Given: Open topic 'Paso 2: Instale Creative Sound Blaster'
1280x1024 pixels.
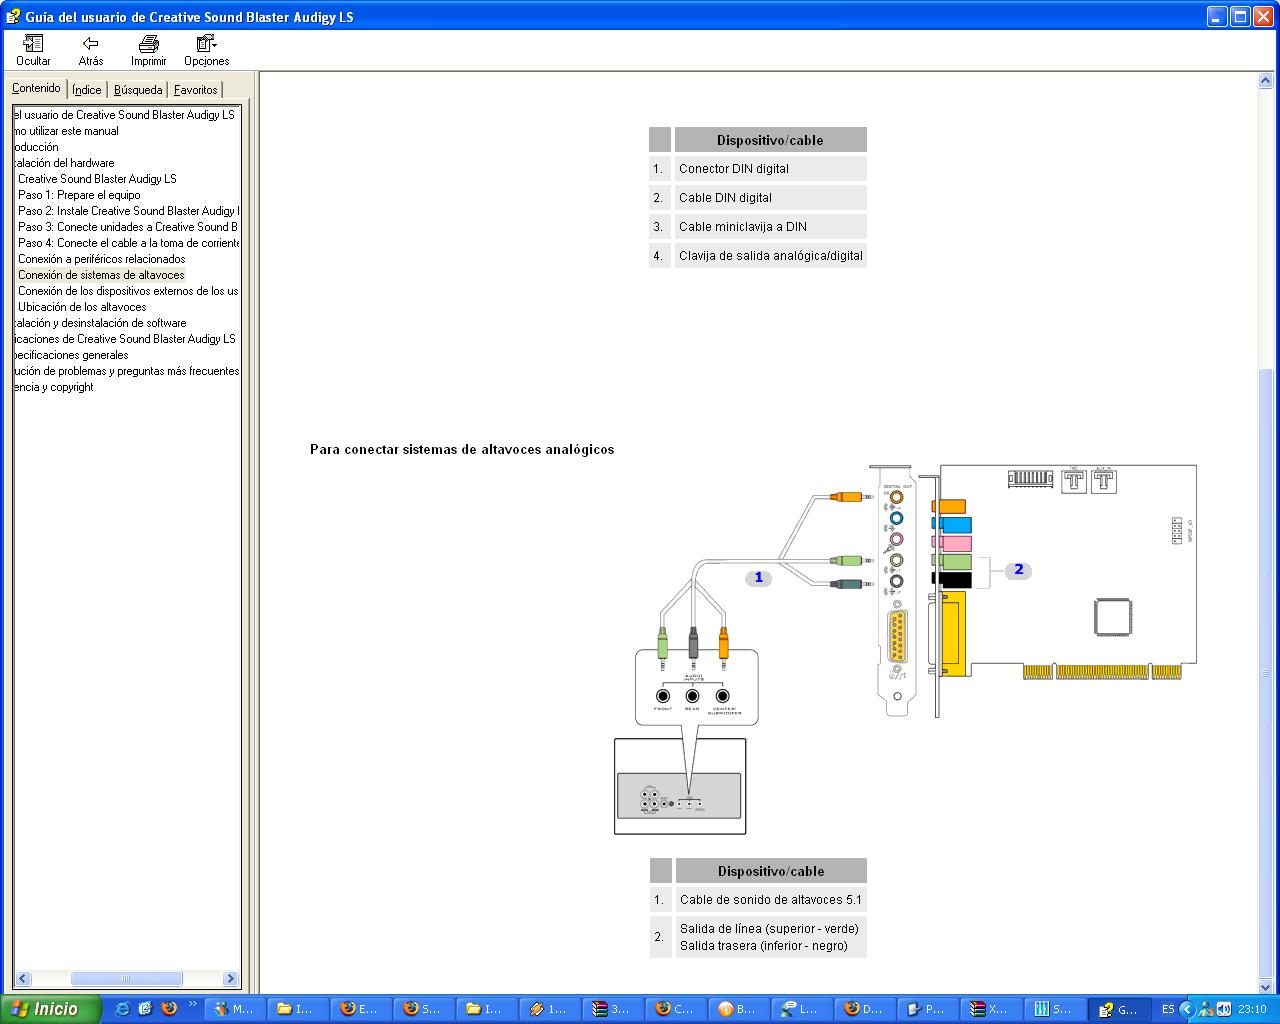Looking at the screenshot, I should point(128,211).
